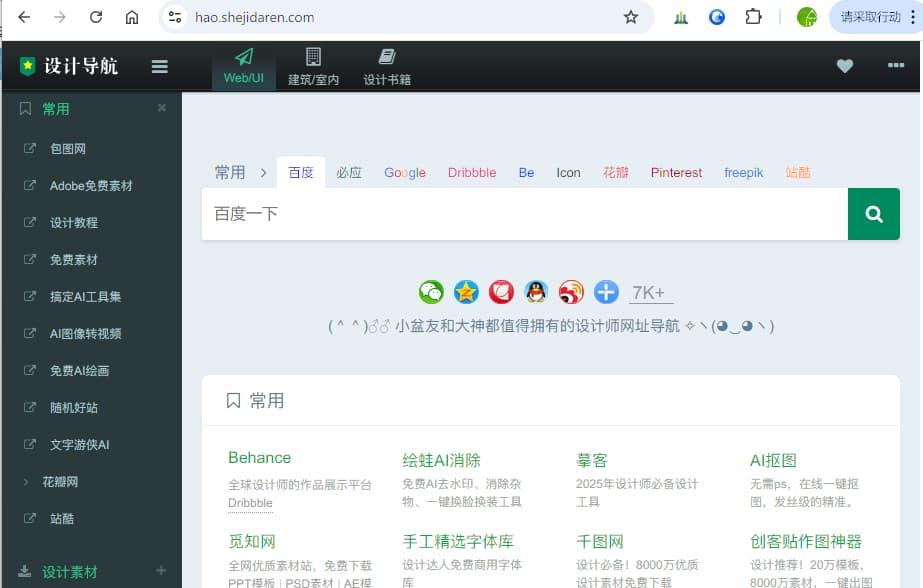Select Dribbble as the search engine
The image size is (923, 588).
coord(472,172)
